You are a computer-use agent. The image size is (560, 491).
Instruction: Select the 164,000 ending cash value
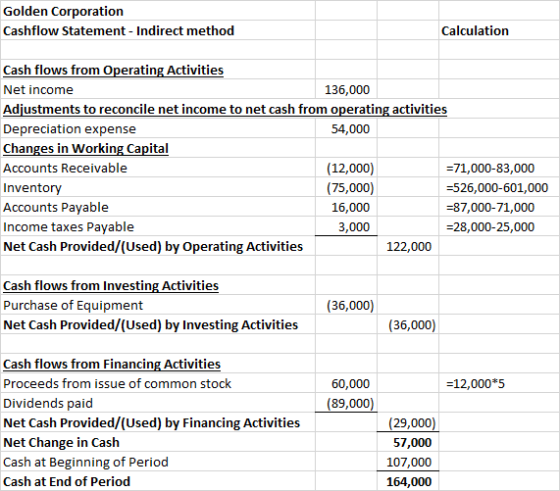(x=409, y=482)
